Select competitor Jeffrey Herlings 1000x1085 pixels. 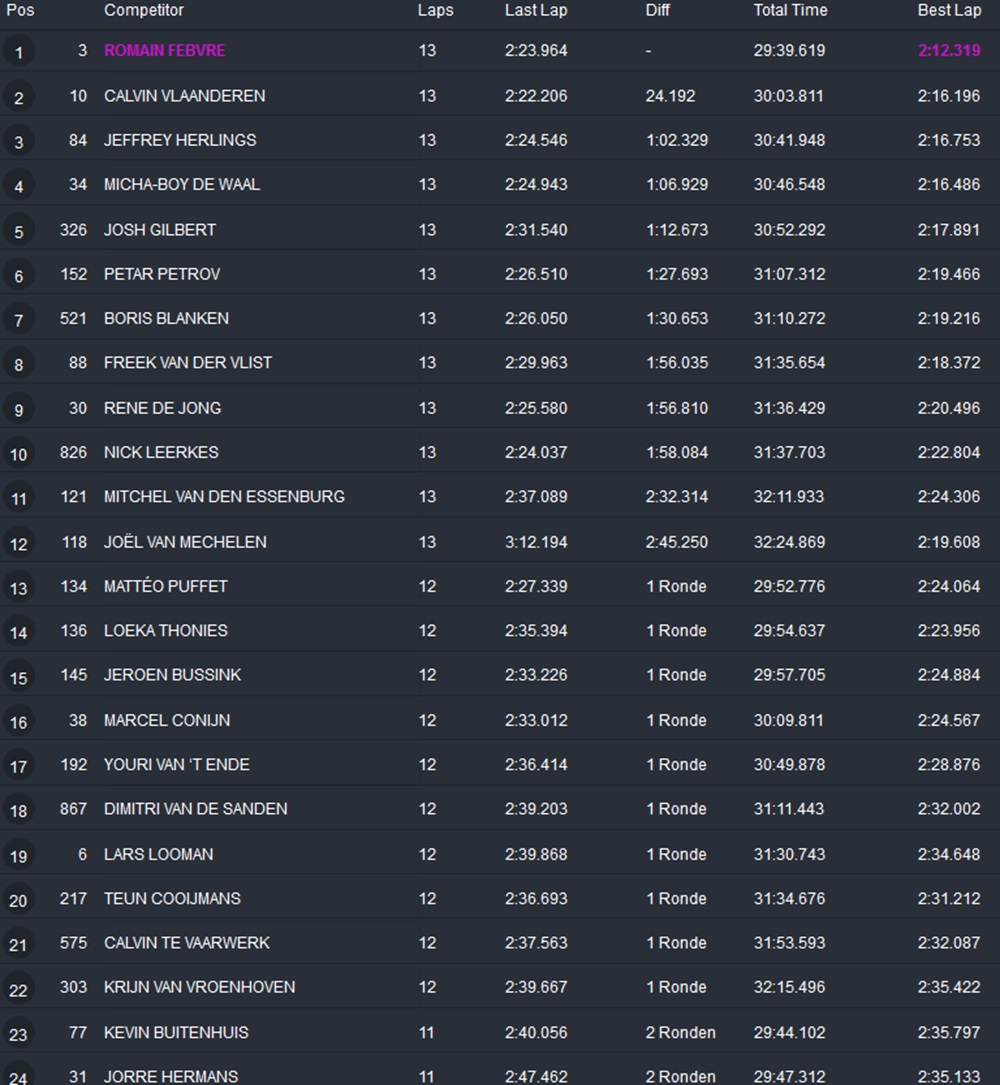pos(180,140)
